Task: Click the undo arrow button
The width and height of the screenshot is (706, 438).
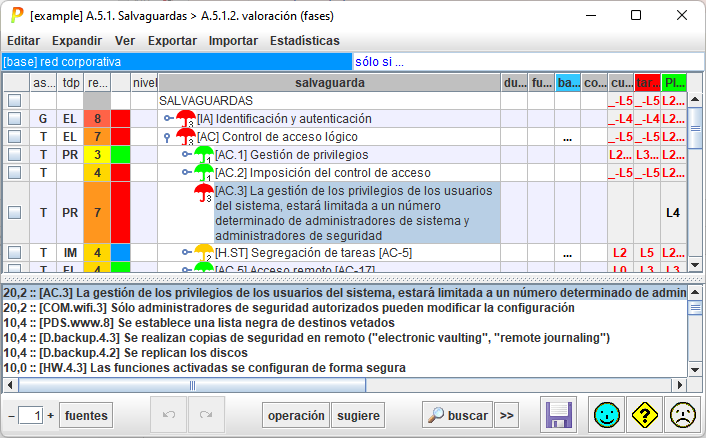Action: pyautogui.click(x=168, y=415)
